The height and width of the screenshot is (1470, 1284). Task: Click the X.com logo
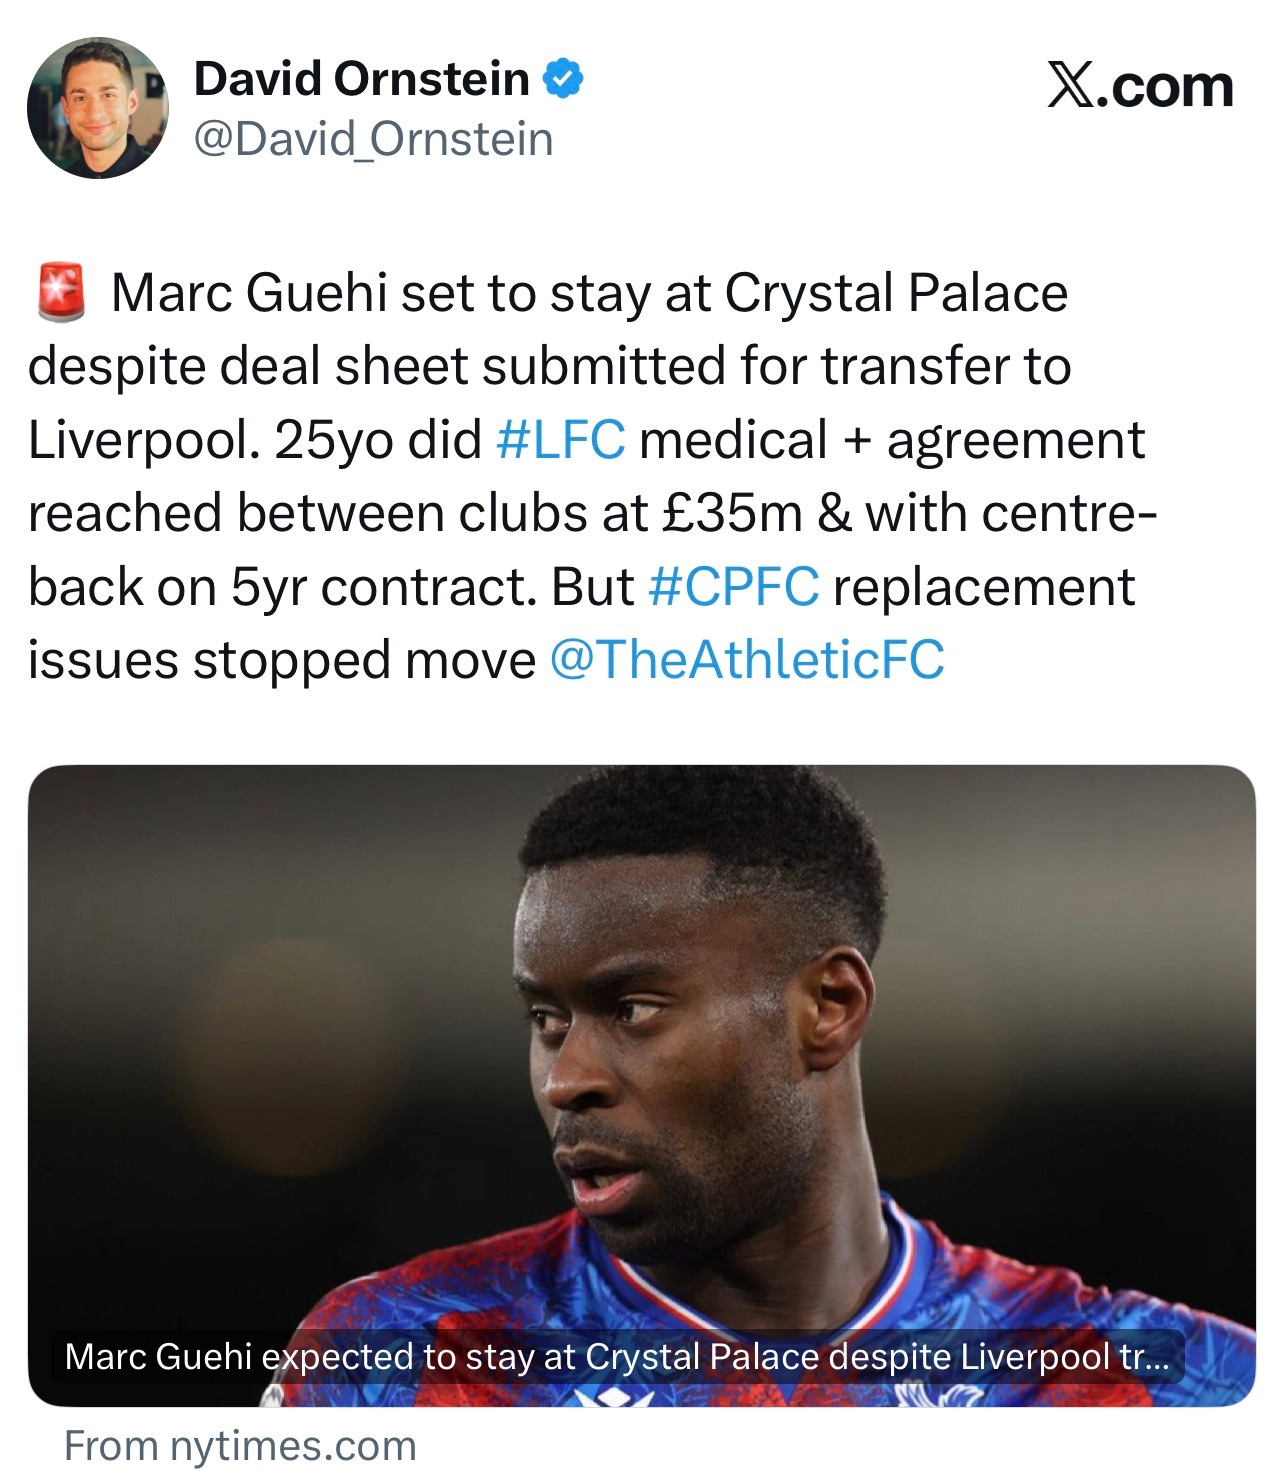tap(1140, 86)
